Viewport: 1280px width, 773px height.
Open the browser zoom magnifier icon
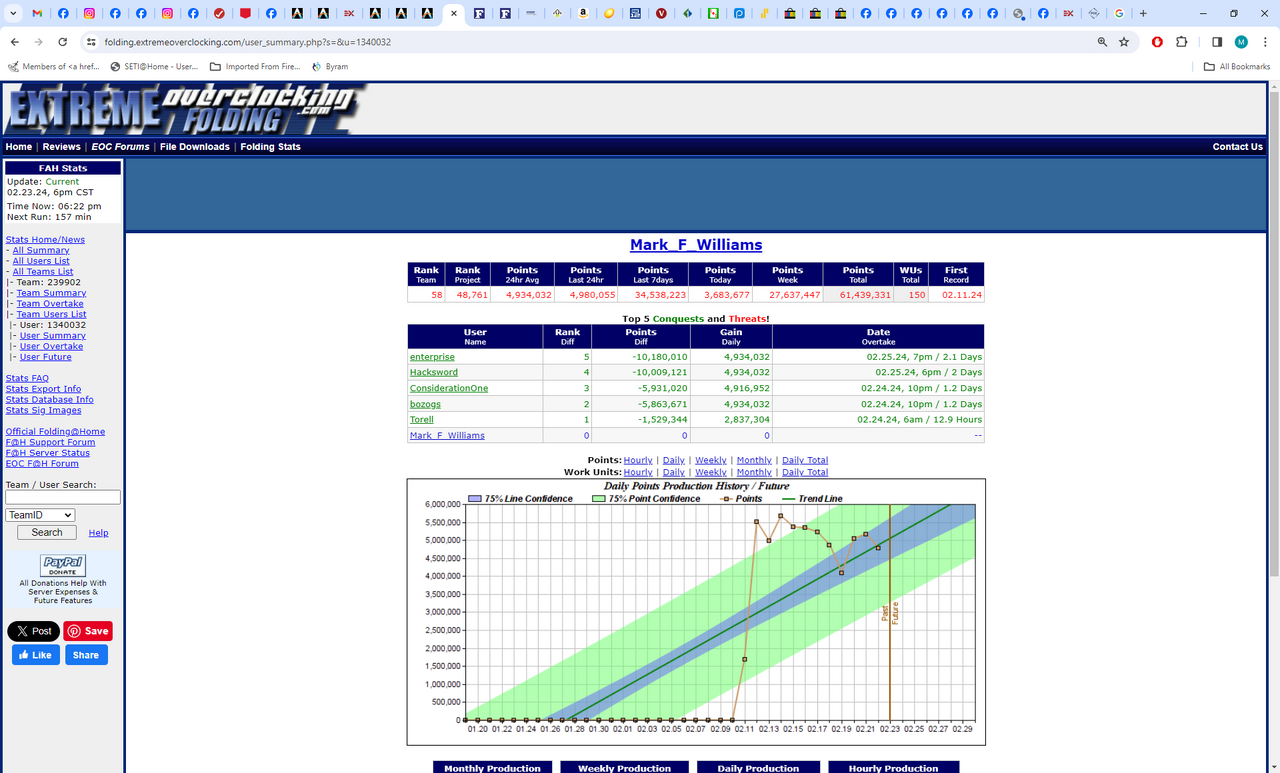(1102, 42)
